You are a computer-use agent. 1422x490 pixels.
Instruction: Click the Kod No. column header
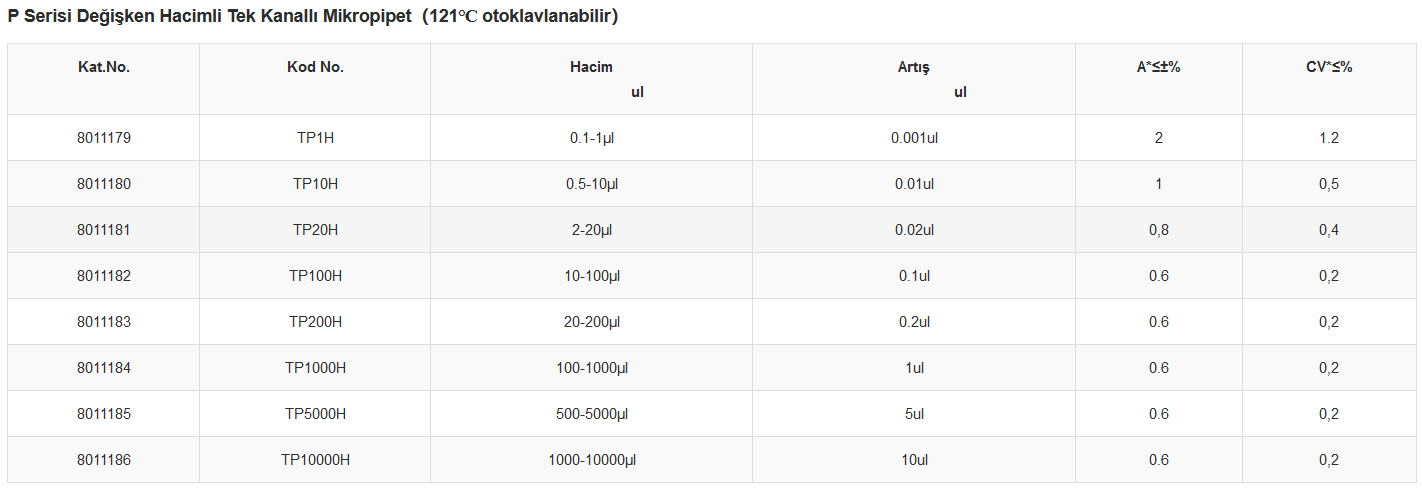click(315, 67)
